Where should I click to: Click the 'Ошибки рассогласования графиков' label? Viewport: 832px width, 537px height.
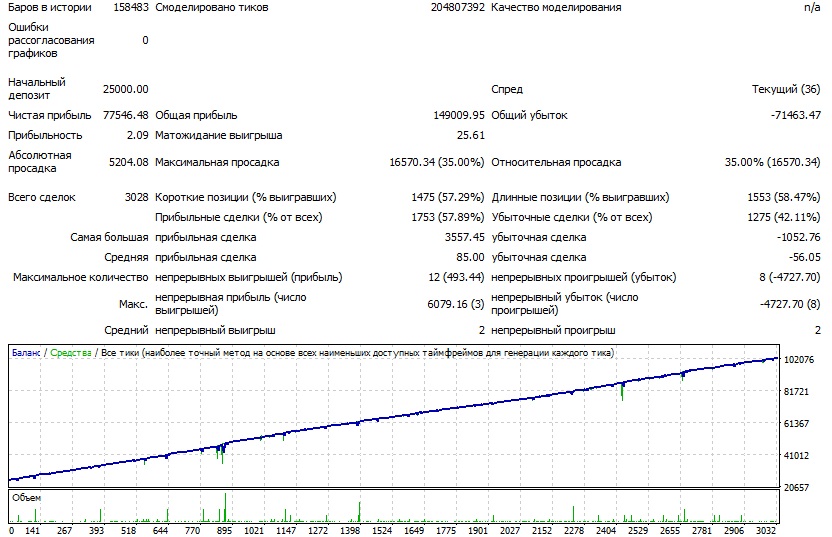tap(51, 40)
